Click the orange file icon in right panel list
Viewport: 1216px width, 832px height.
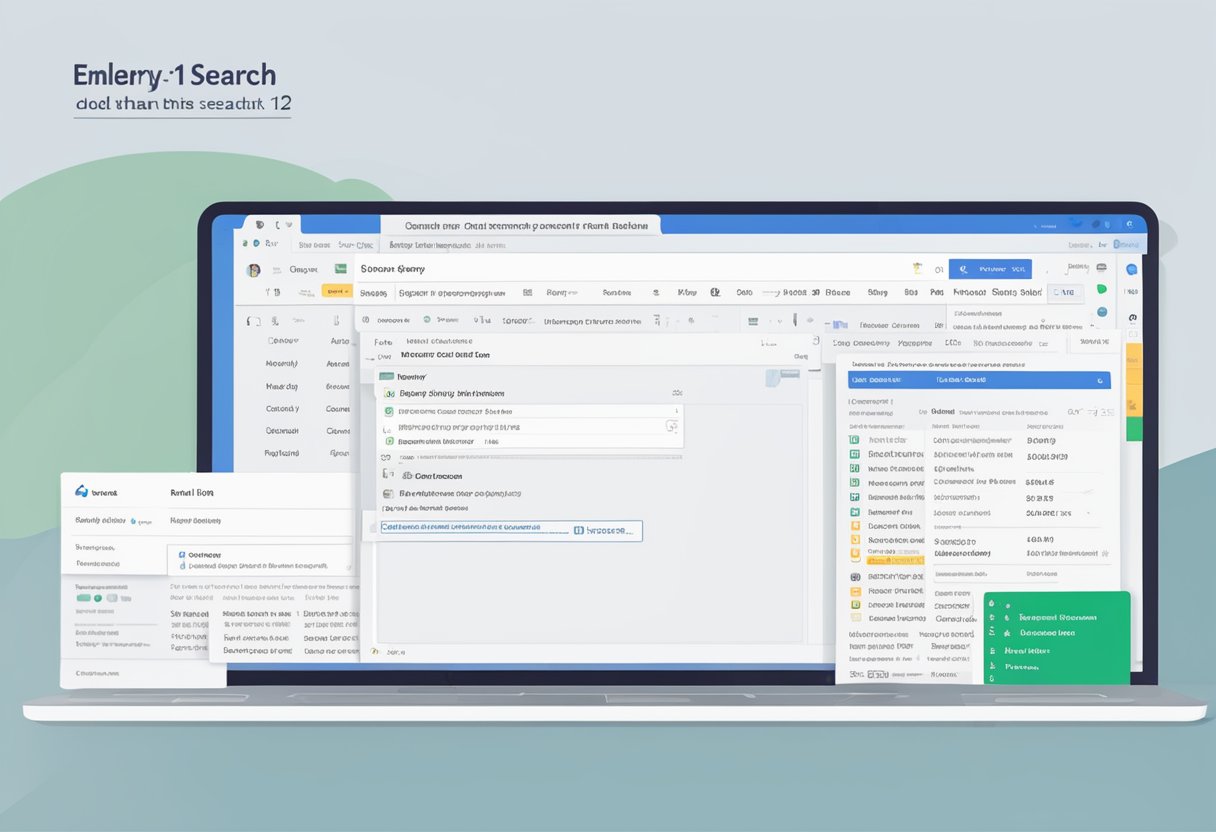tap(855, 525)
